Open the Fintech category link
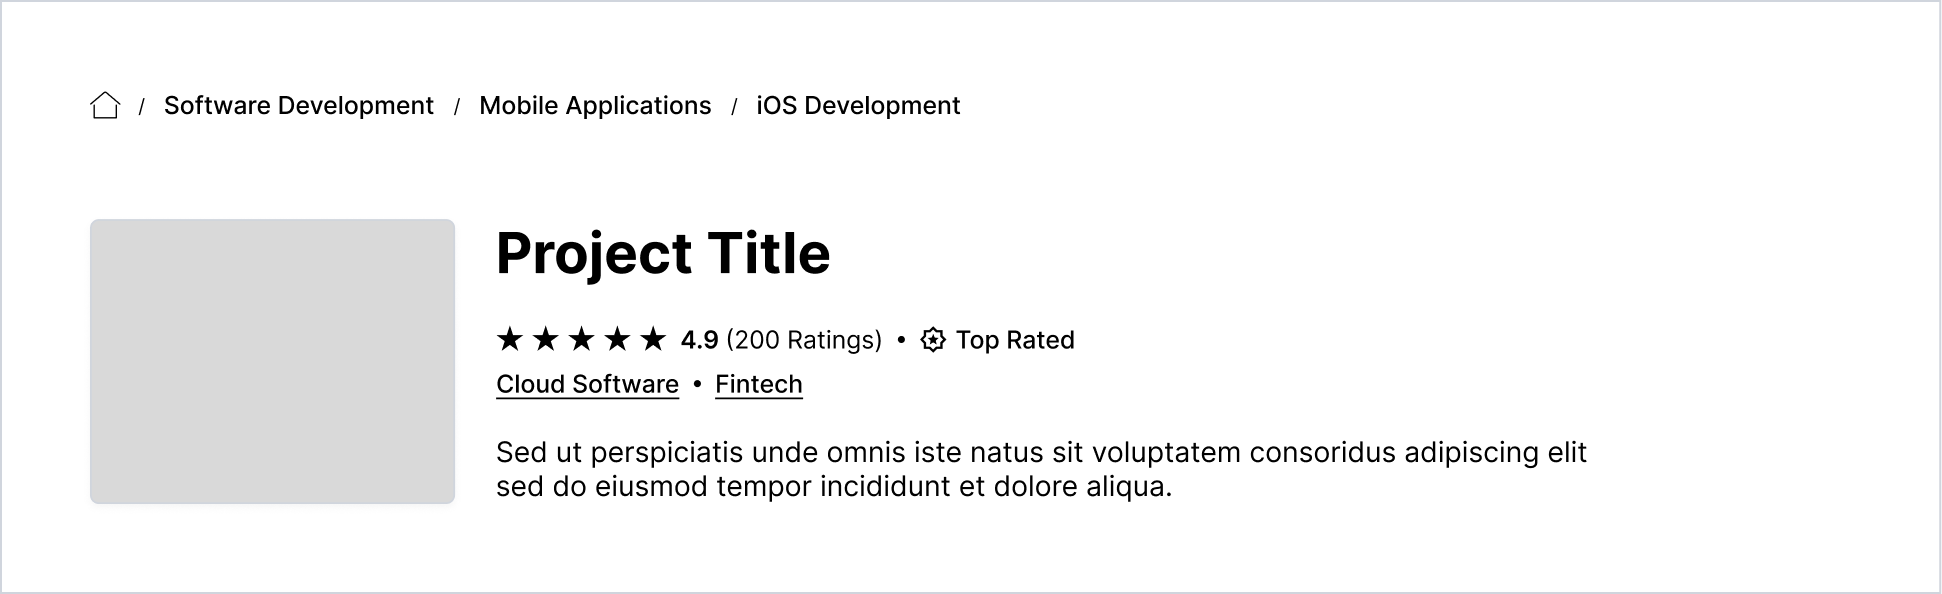 click(x=759, y=385)
